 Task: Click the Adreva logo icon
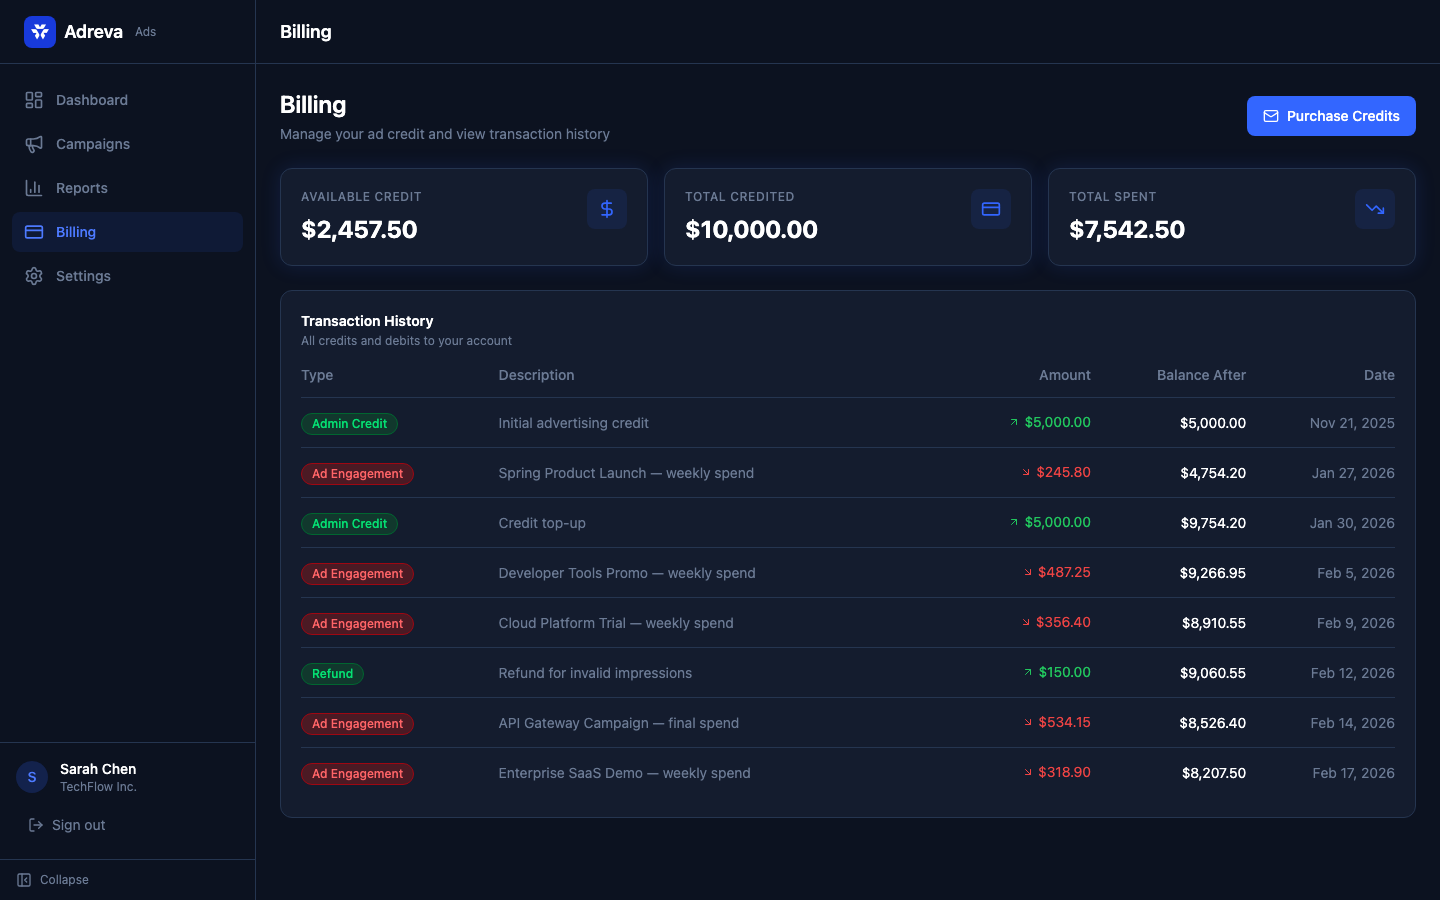(40, 32)
